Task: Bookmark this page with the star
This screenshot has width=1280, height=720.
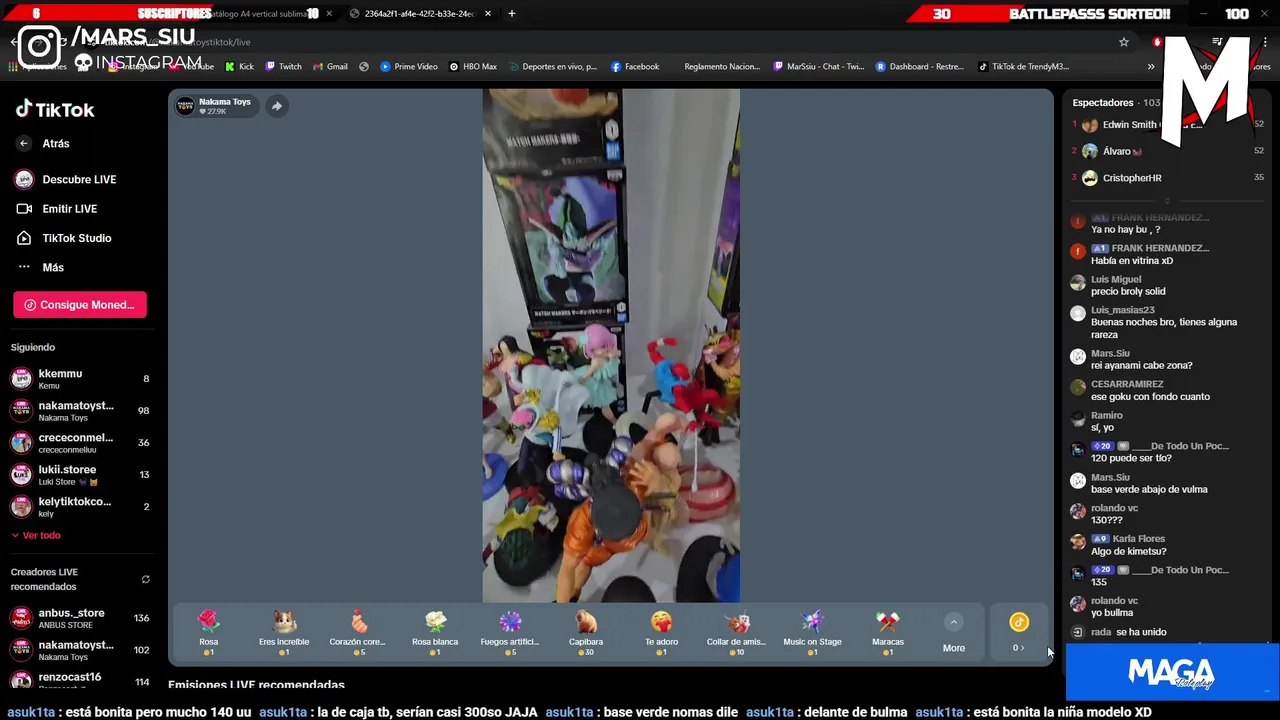Action: 1124,42
